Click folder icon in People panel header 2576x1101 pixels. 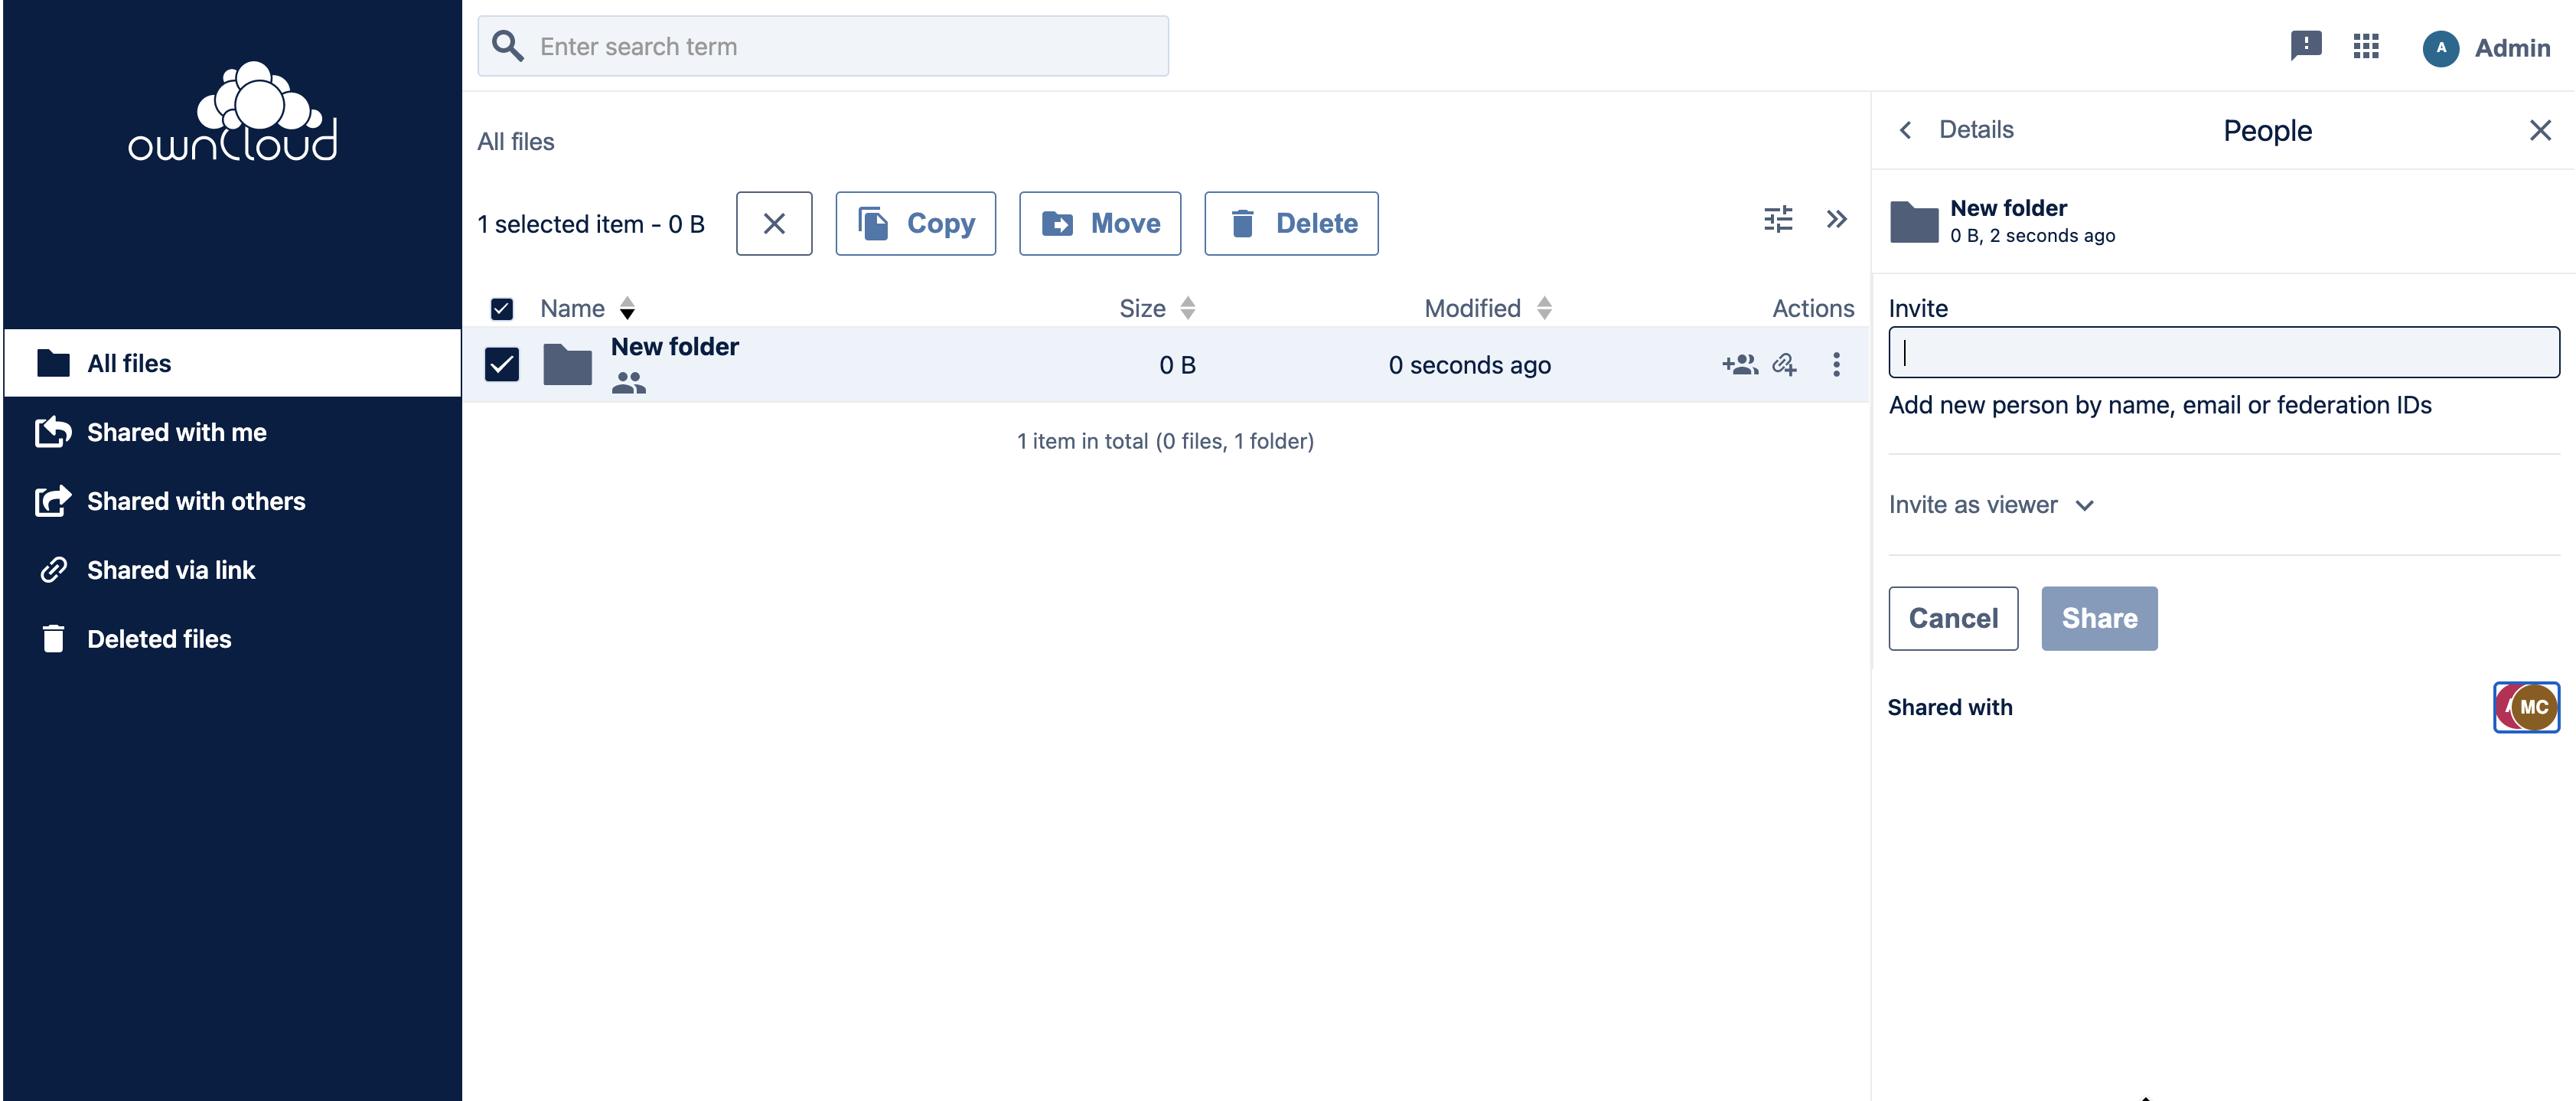[x=1914, y=221]
